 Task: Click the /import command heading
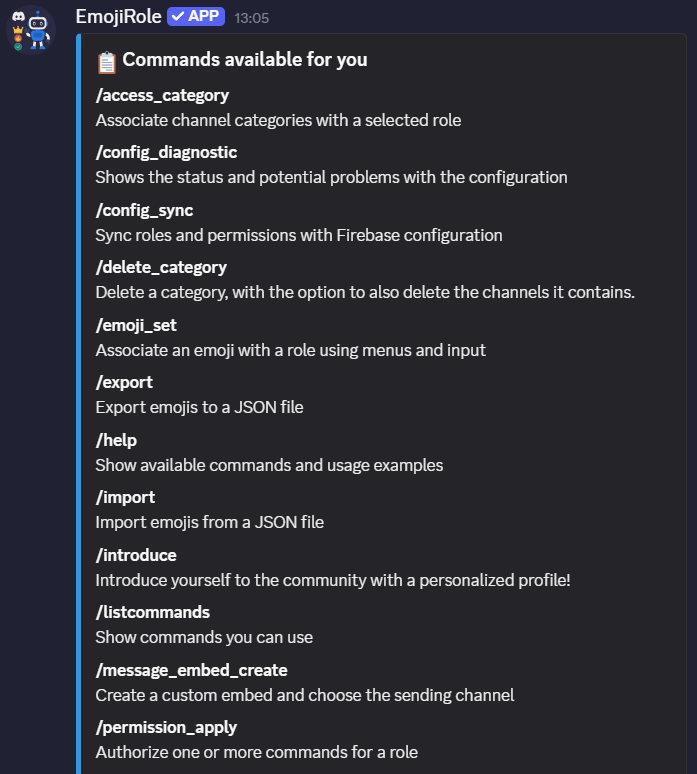point(125,497)
